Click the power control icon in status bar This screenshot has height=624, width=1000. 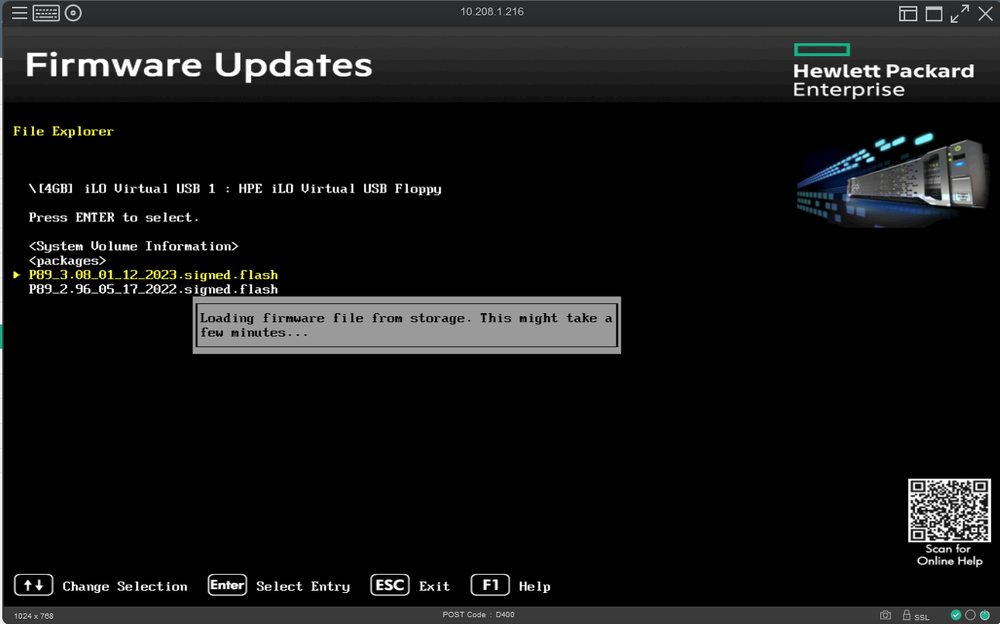985,615
